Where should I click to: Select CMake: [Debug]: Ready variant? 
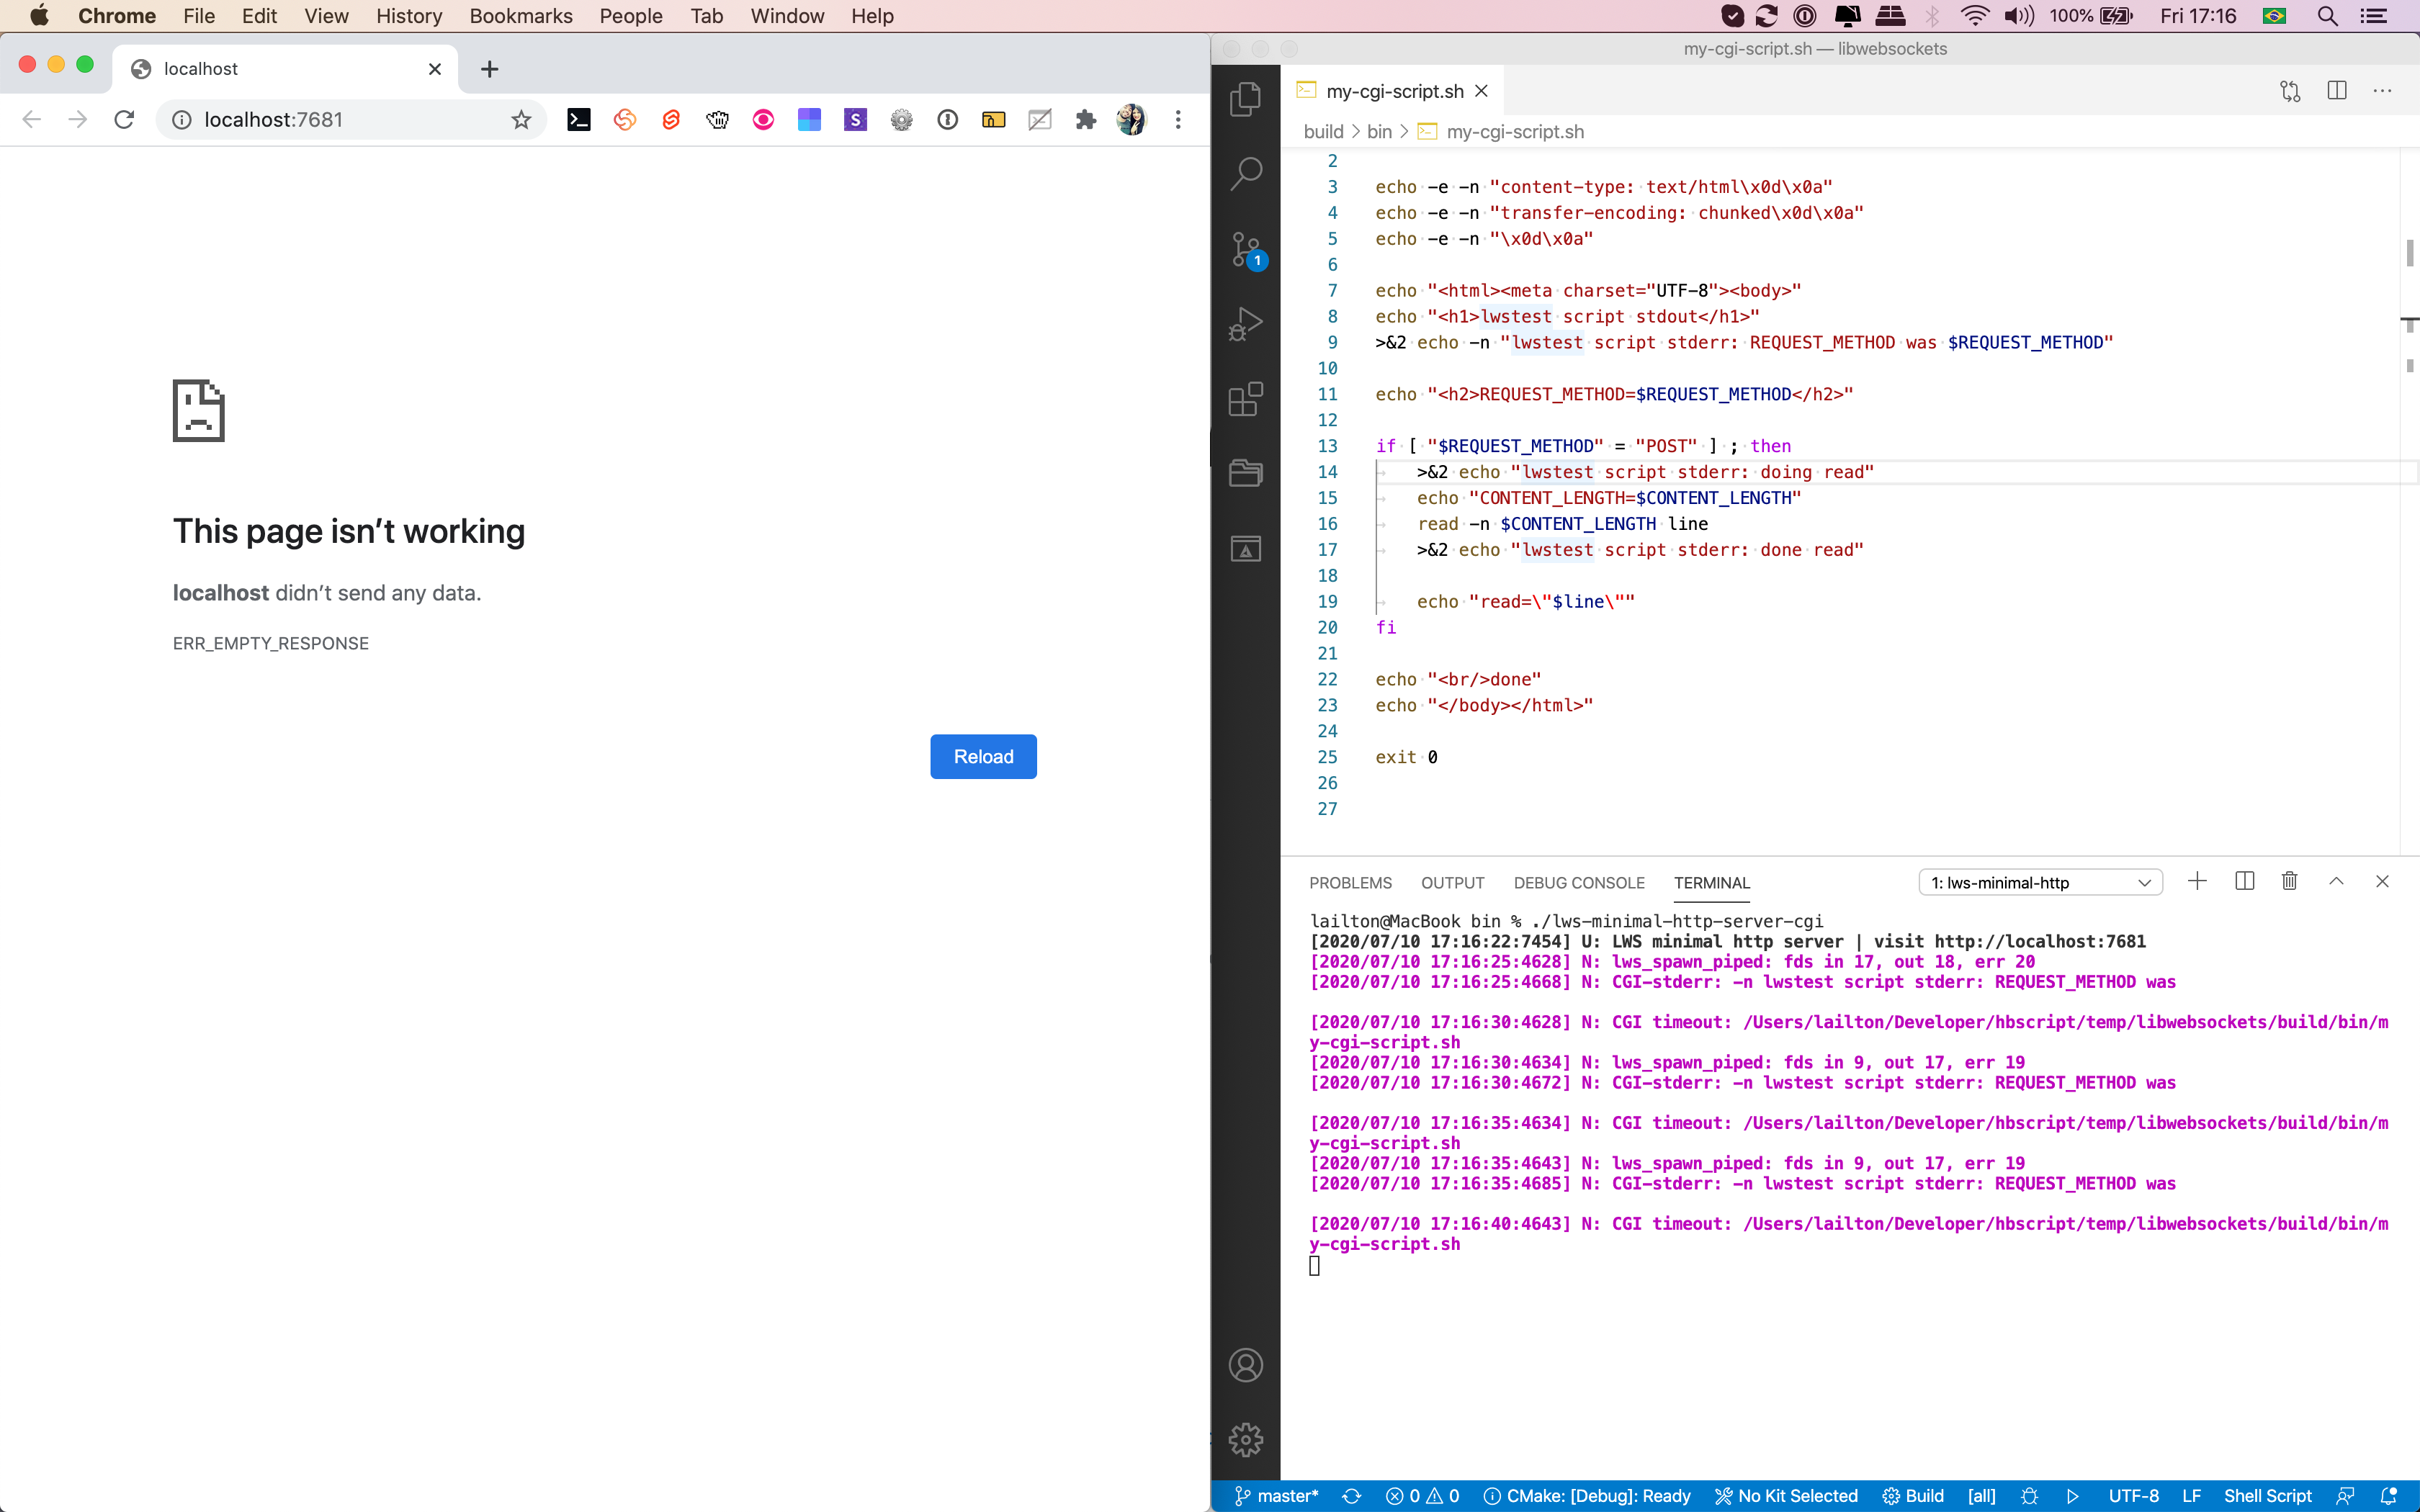[1587, 1496]
